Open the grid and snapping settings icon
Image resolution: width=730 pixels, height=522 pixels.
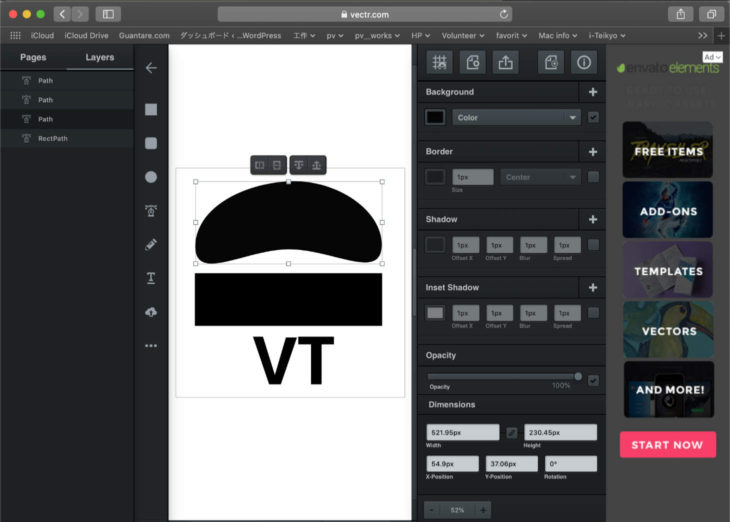pyautogui.click(x=438, y=62)
